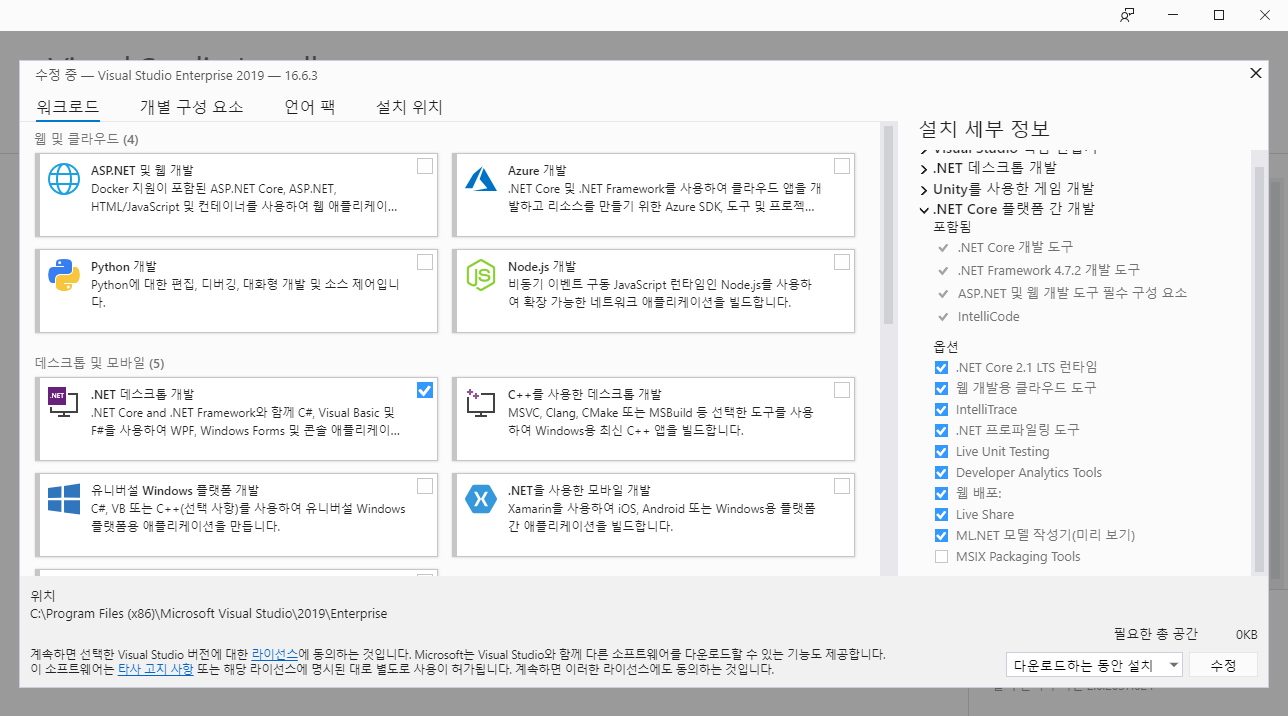The height and width of the screenshot is (716, 1288).
Task: Click the Universal Windows platform logo icon
Action: coord(64,498)
